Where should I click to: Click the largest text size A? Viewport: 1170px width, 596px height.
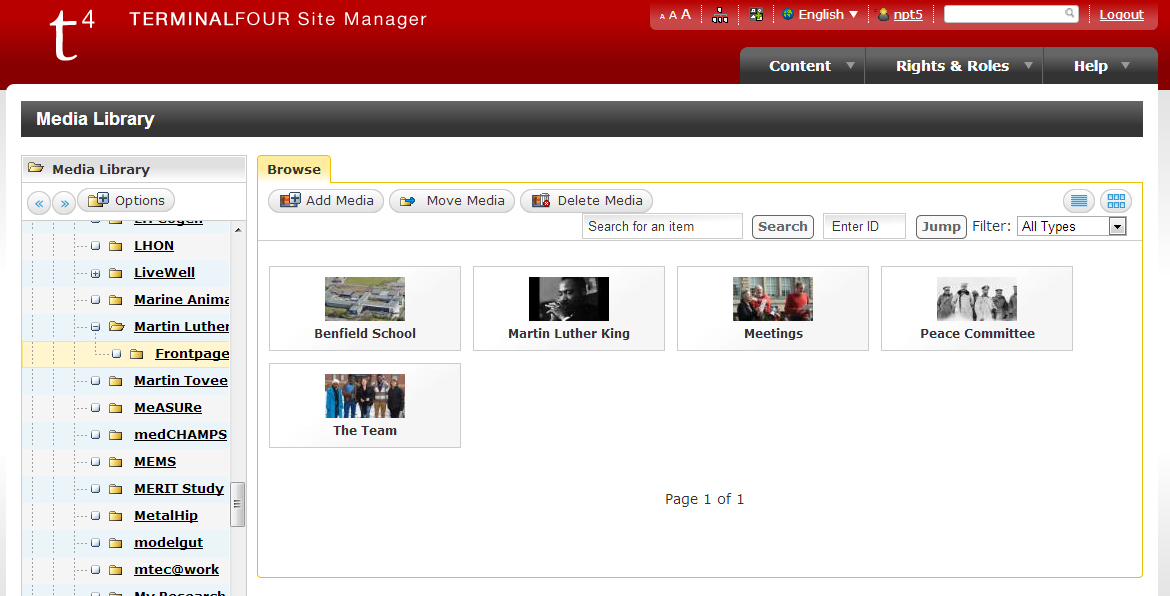[x=686, y=14]
